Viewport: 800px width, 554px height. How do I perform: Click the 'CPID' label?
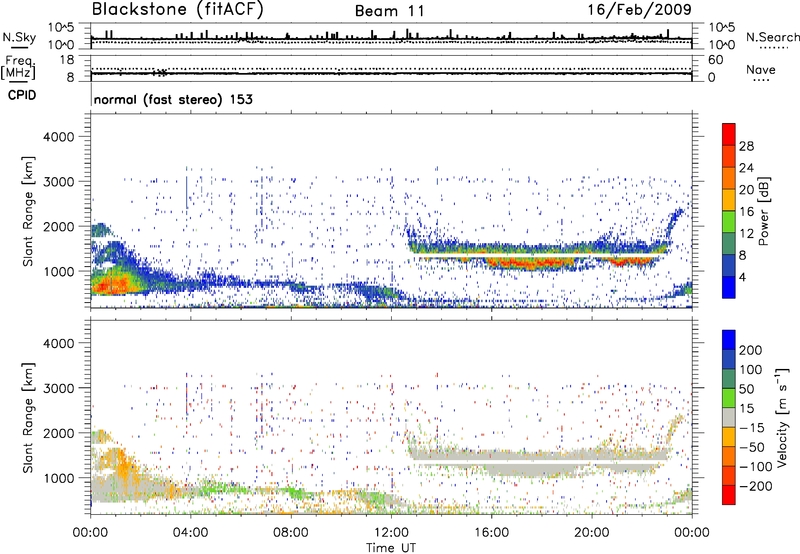pos(22,95)
